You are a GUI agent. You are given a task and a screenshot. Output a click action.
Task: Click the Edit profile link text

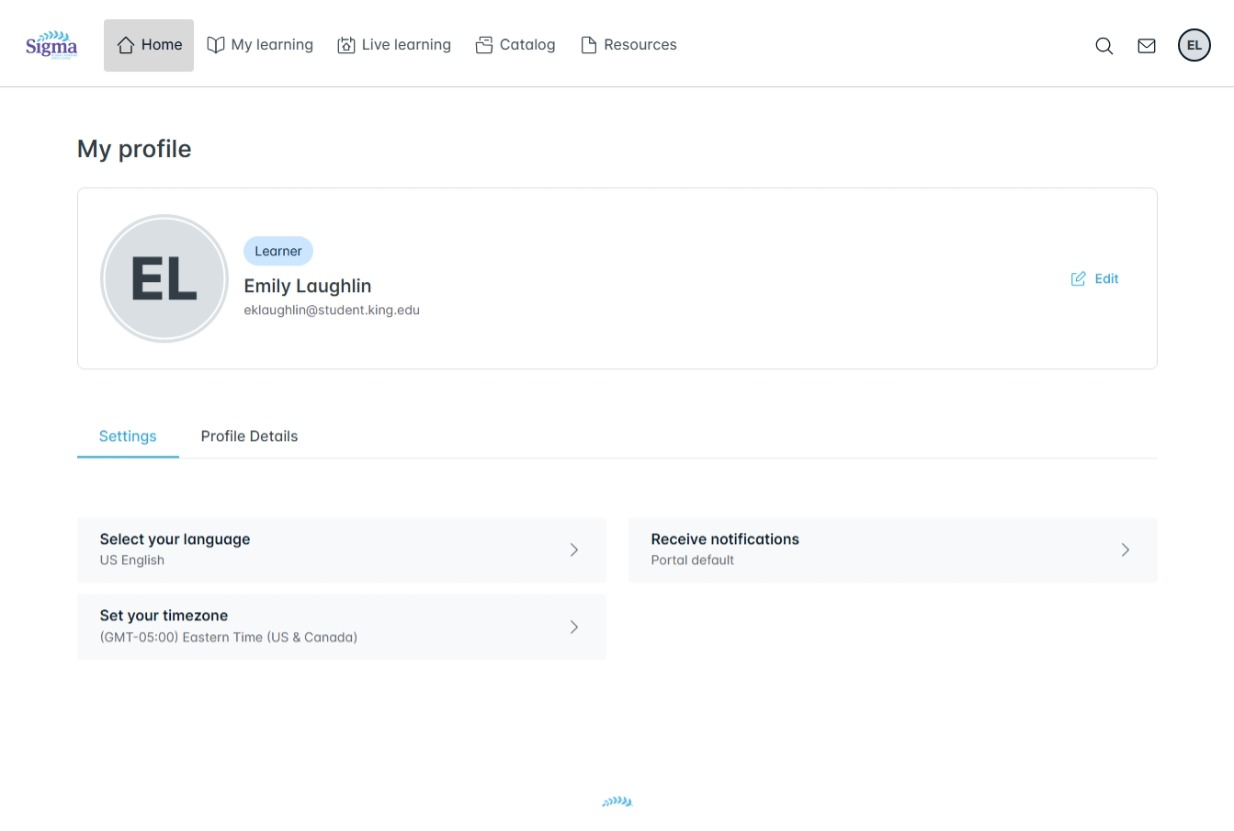1106,279
